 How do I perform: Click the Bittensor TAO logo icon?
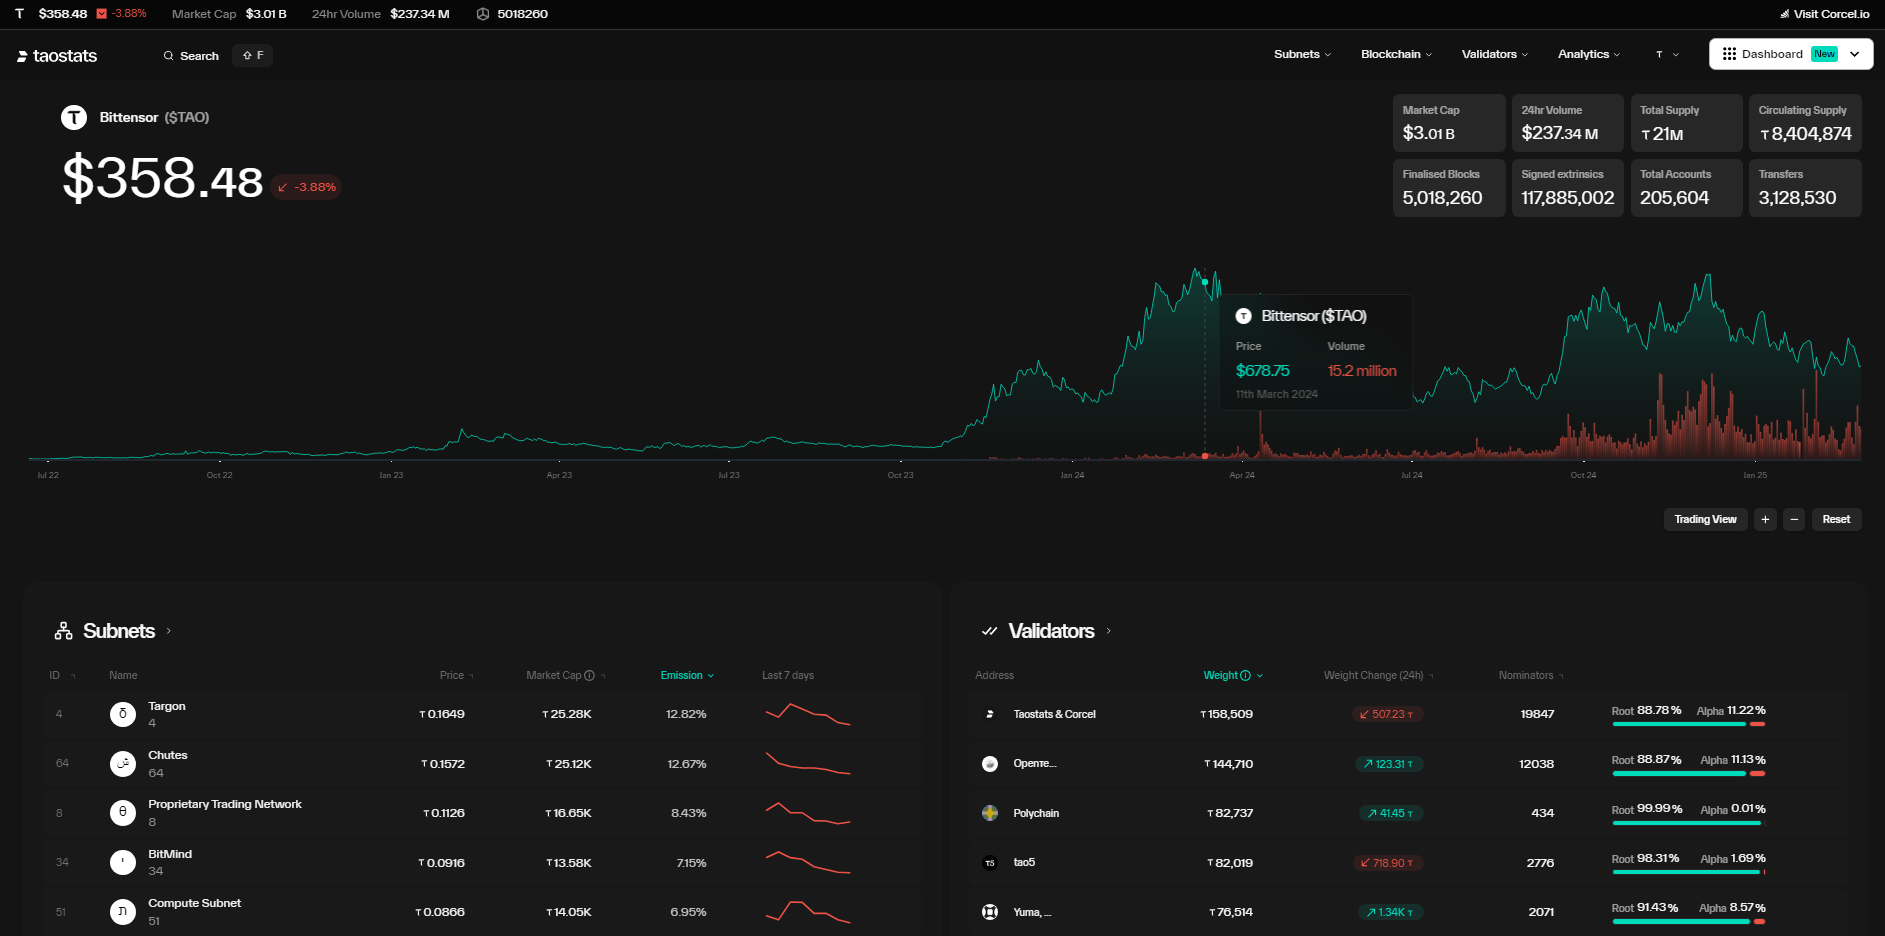(x=74, y=118)
